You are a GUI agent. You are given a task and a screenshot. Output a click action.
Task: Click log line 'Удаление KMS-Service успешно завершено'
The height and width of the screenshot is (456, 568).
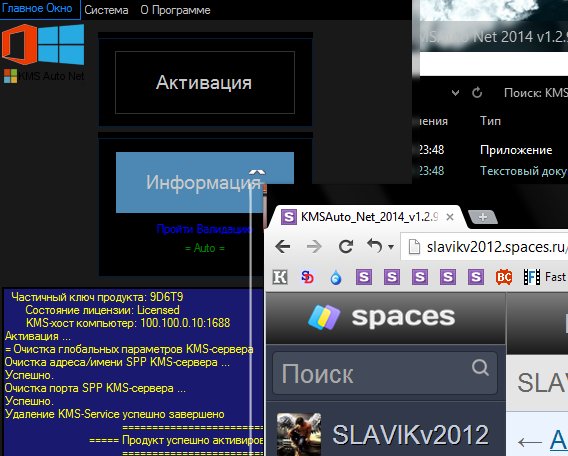tap(115, 414)
